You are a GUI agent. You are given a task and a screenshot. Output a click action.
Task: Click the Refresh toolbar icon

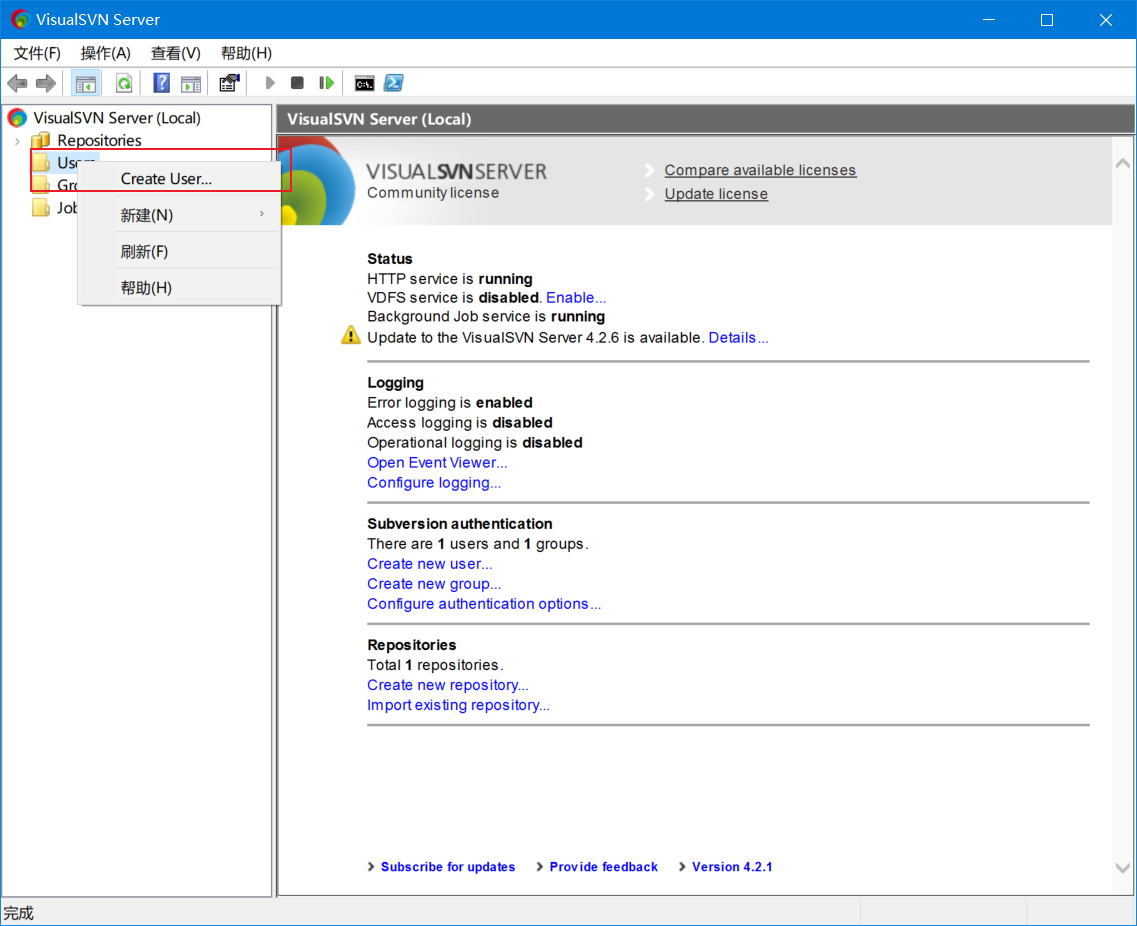tap(124, 83)
